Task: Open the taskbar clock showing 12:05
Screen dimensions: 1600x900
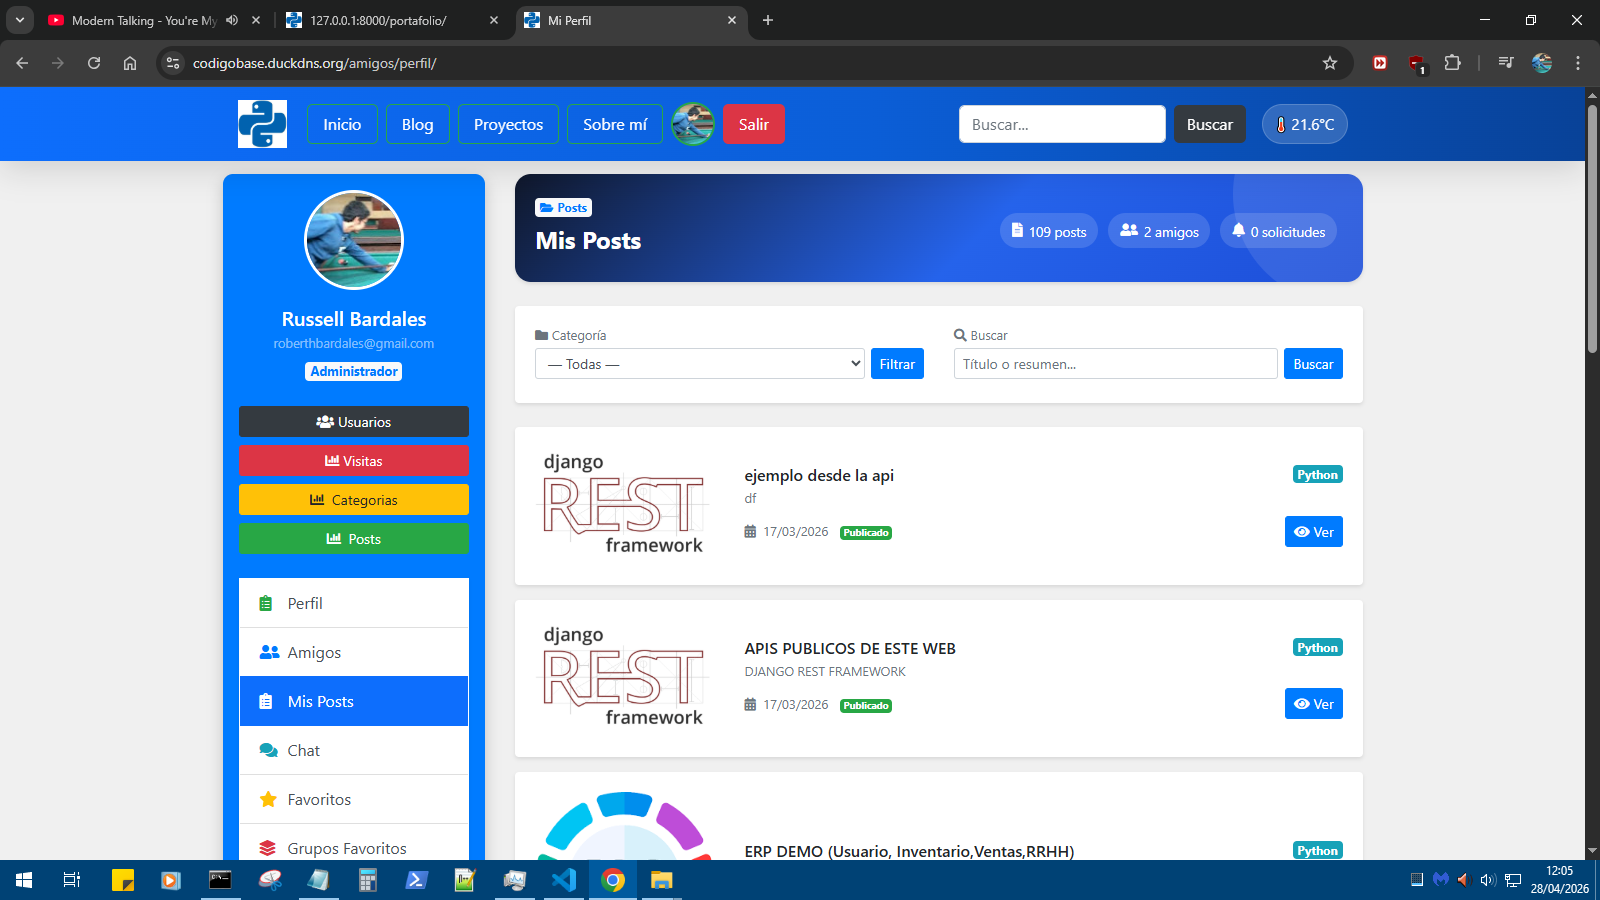Action: click(x=1559, y=880)
